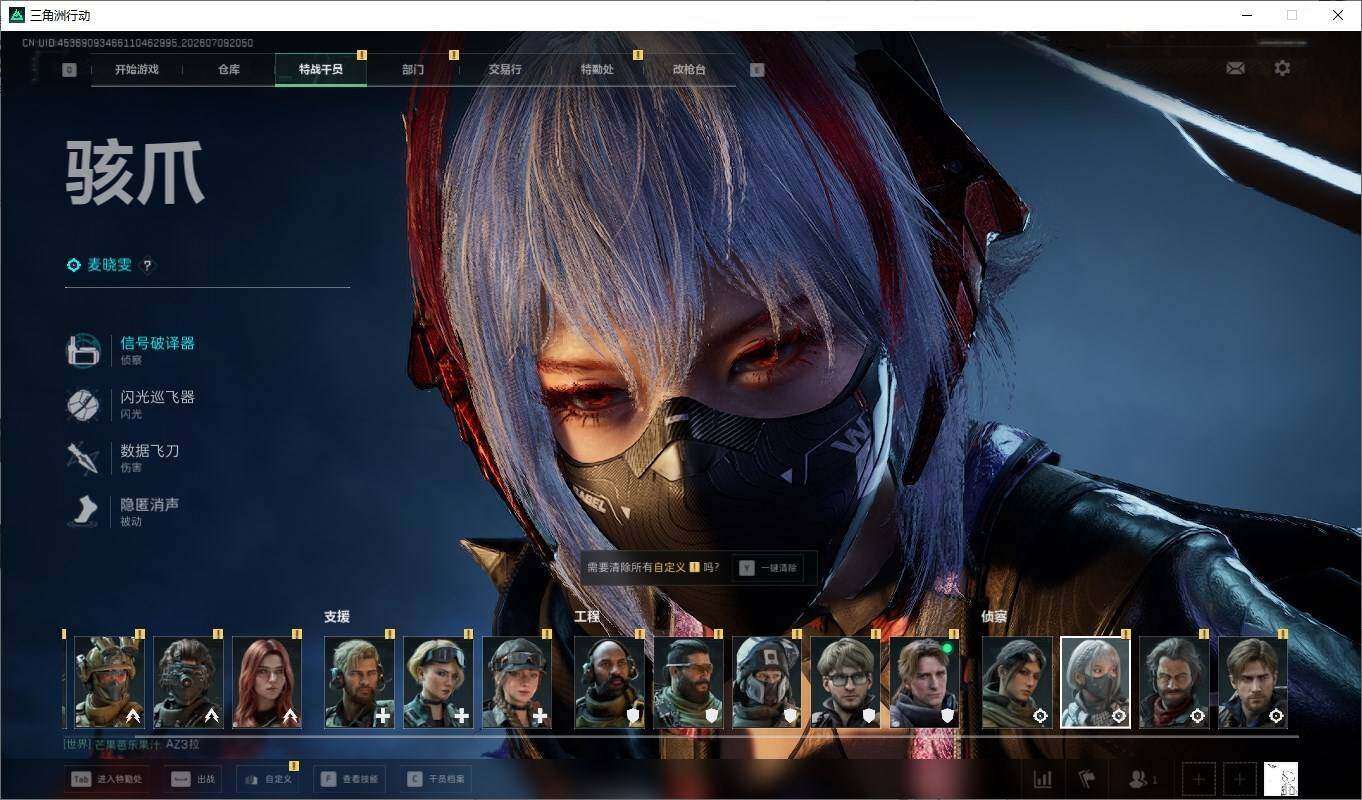The height and width of the screenshot is (800, 1362).
Task: Select the 数据飞刀 skill
Action: [x=123, y=458]
